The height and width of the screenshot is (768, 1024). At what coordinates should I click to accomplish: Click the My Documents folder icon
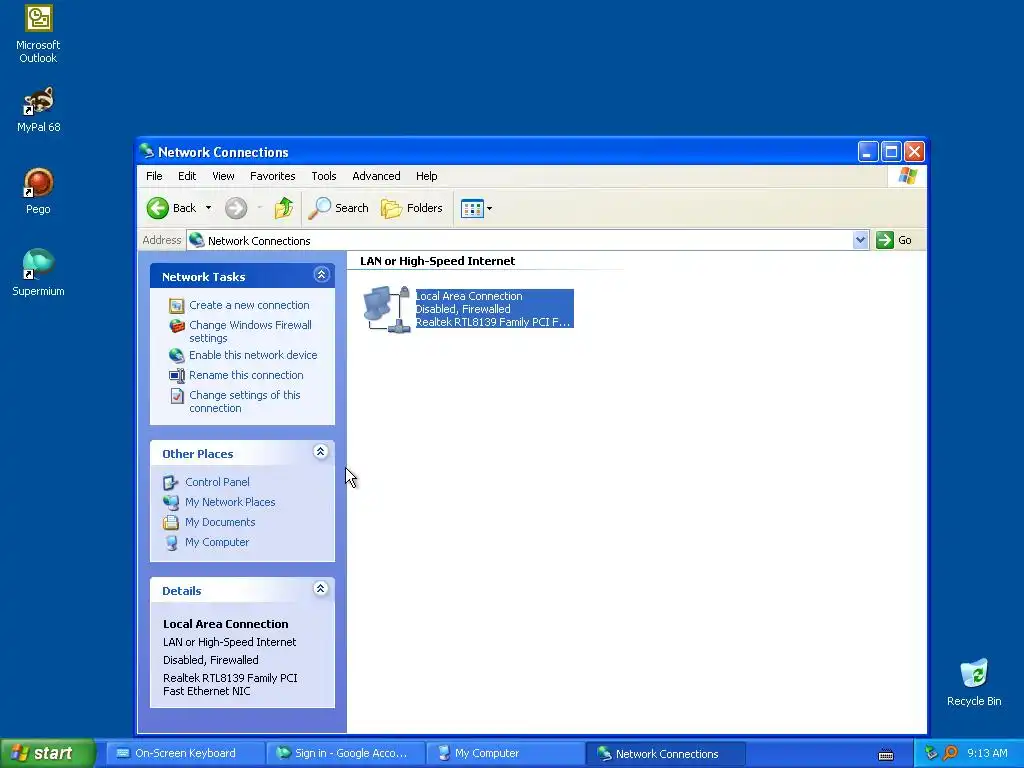pos(170,522)
